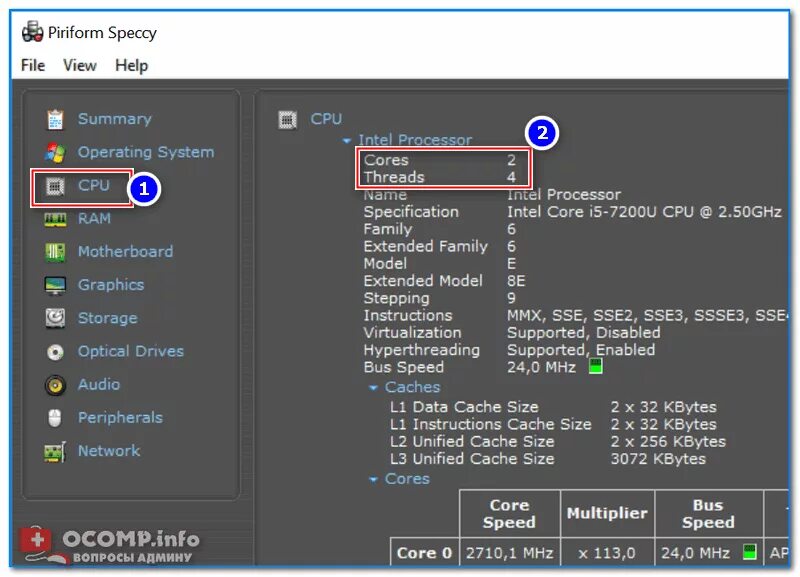This screenshot has height=577, width=800.
Task: Open the File menu
Action: point(33,65)
